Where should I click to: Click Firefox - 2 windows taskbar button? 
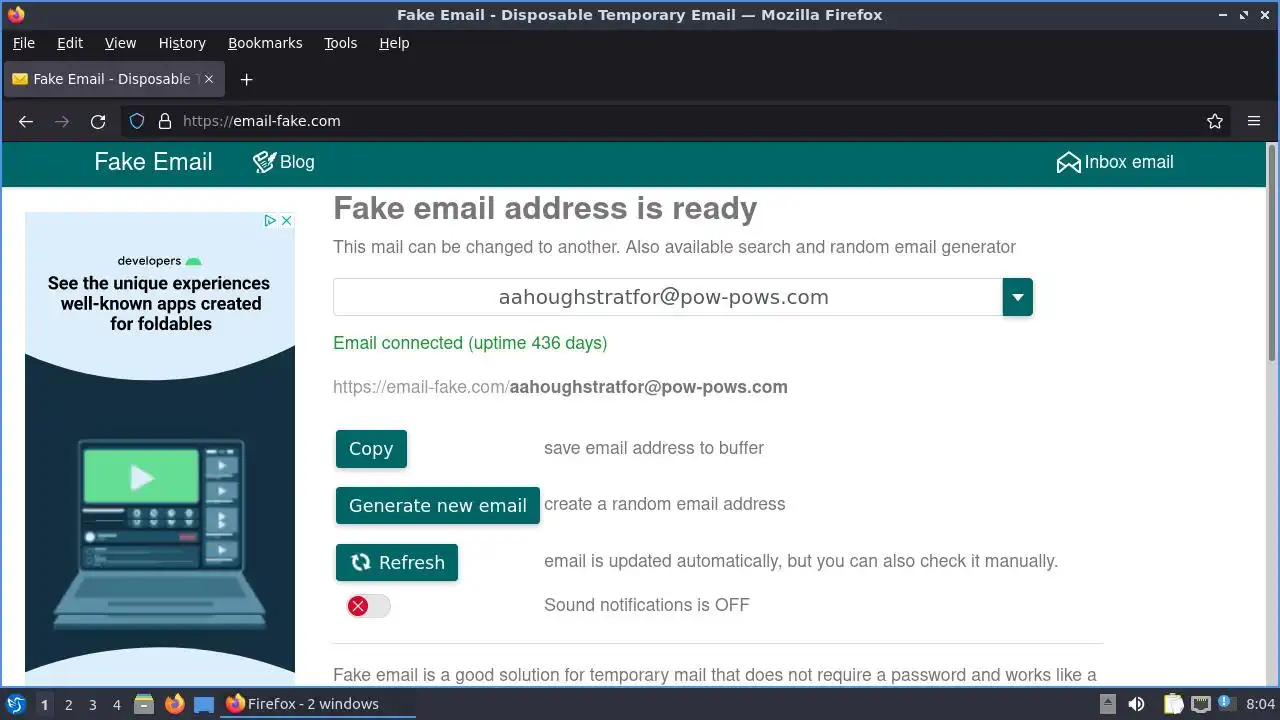coord(318,704)
